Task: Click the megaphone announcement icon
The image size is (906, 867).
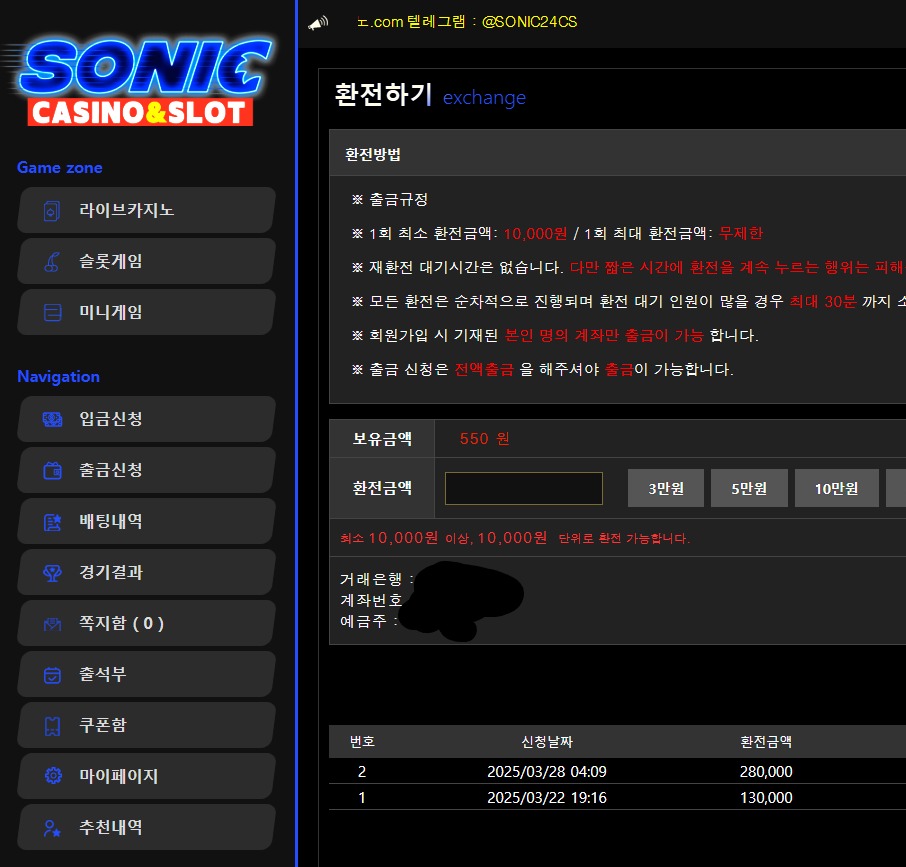Action: pos(318,23)
